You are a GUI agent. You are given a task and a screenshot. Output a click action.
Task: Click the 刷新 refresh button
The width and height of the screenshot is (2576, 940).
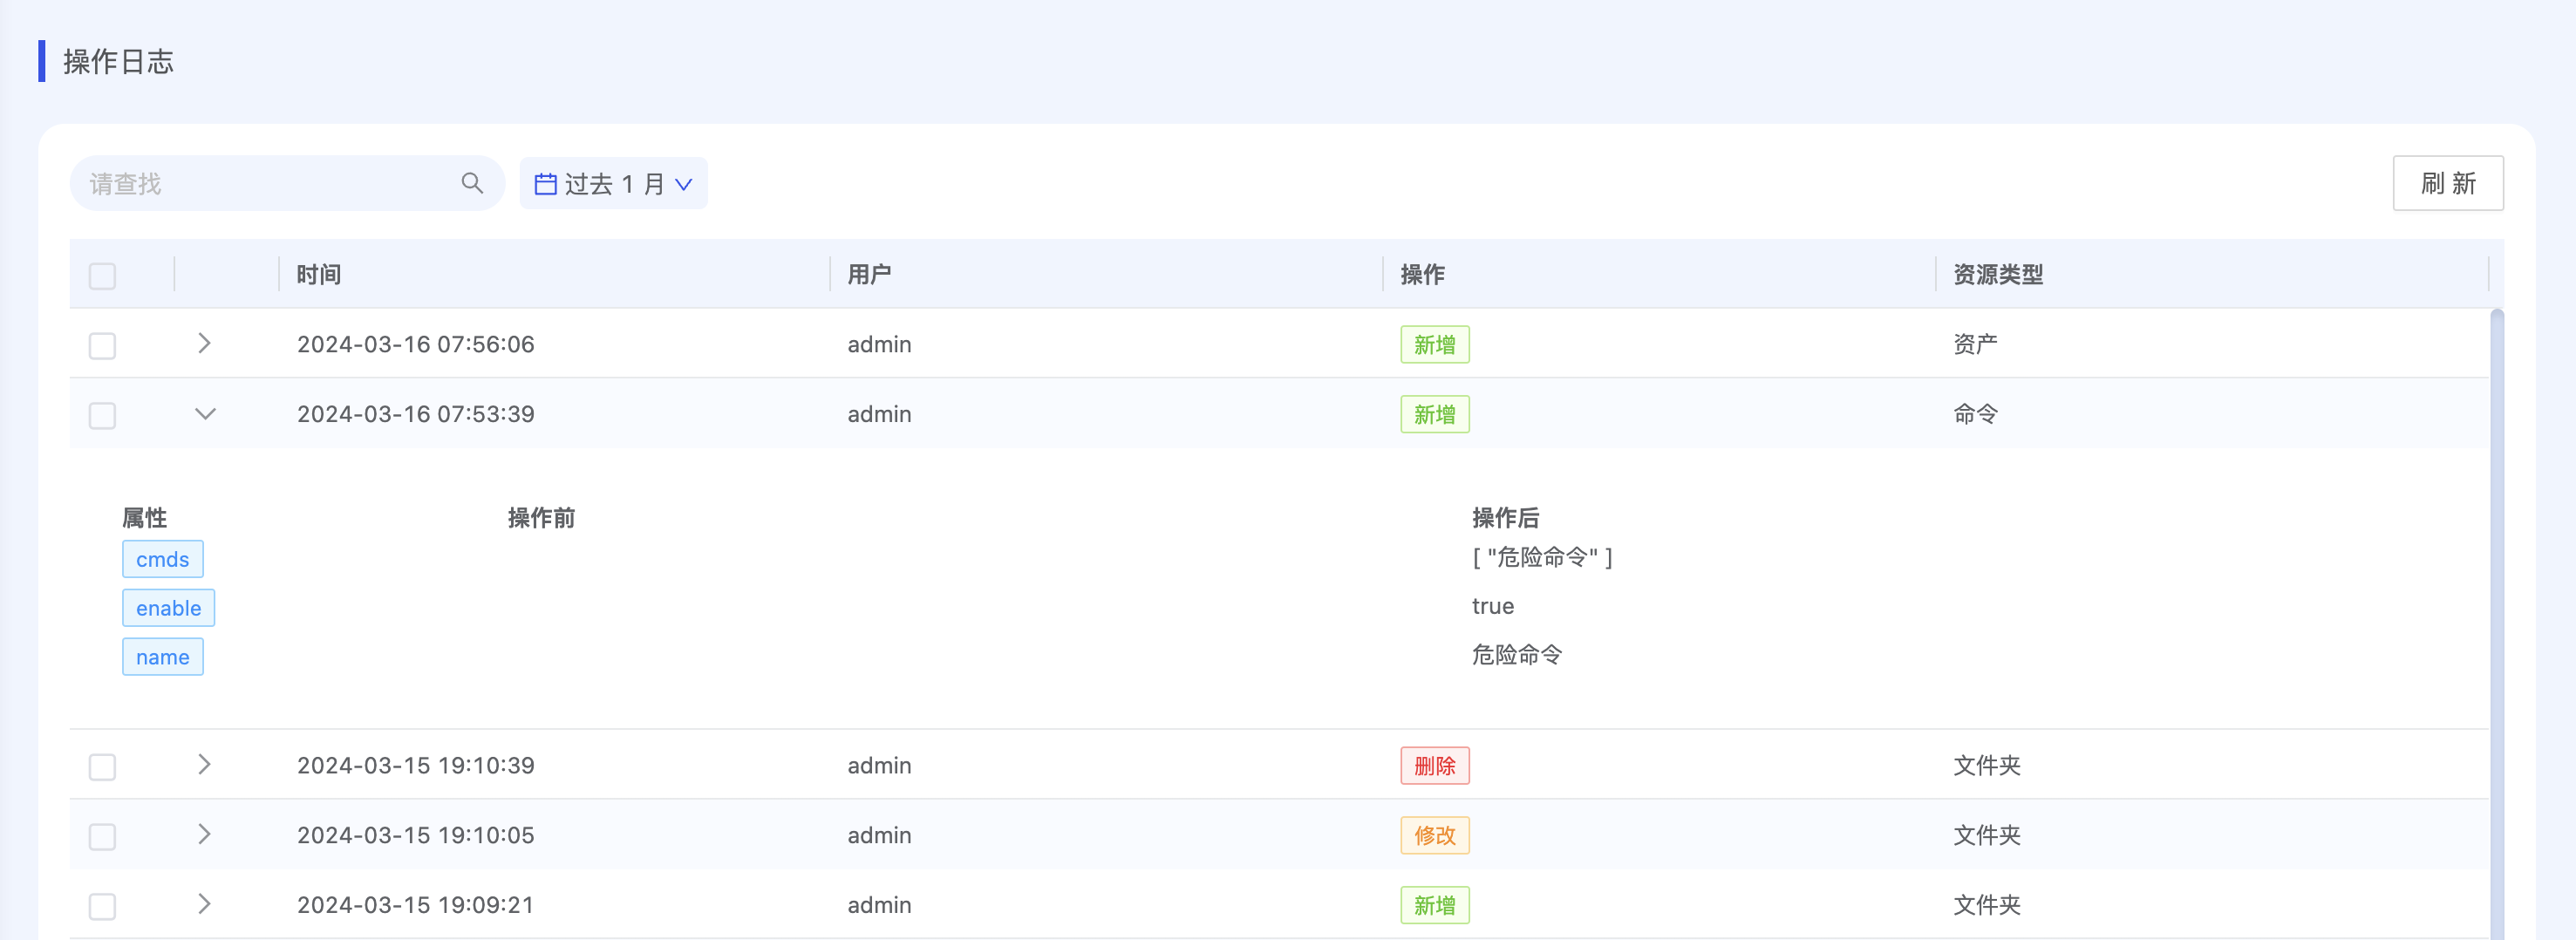(2446, 183)
